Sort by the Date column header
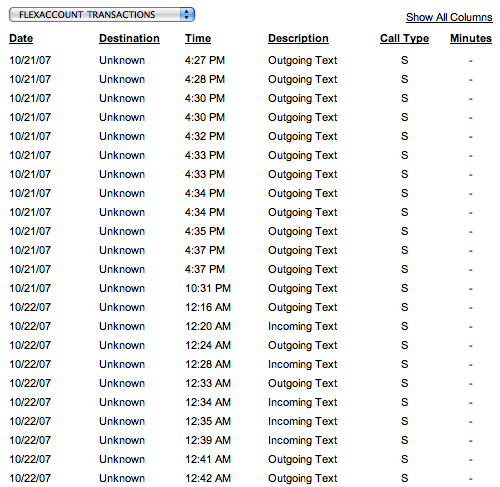The width and height of the screenshot is (500, 487). (x=21, y=38)
